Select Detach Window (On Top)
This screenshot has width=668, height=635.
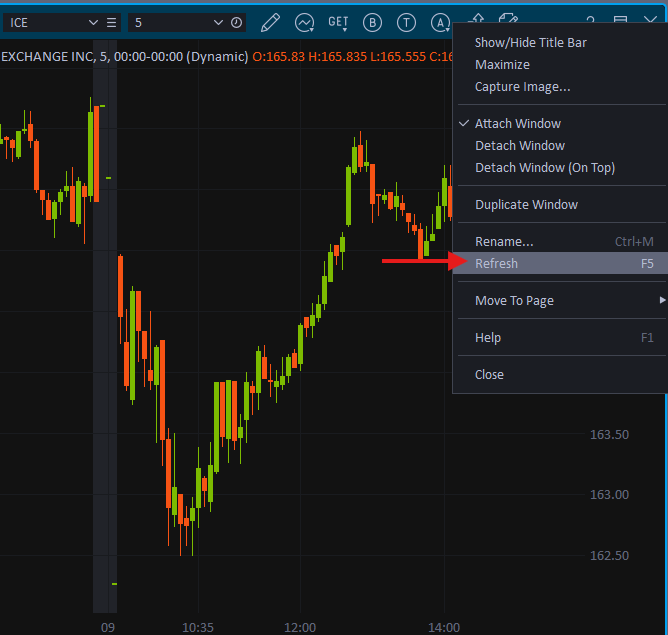544,168
